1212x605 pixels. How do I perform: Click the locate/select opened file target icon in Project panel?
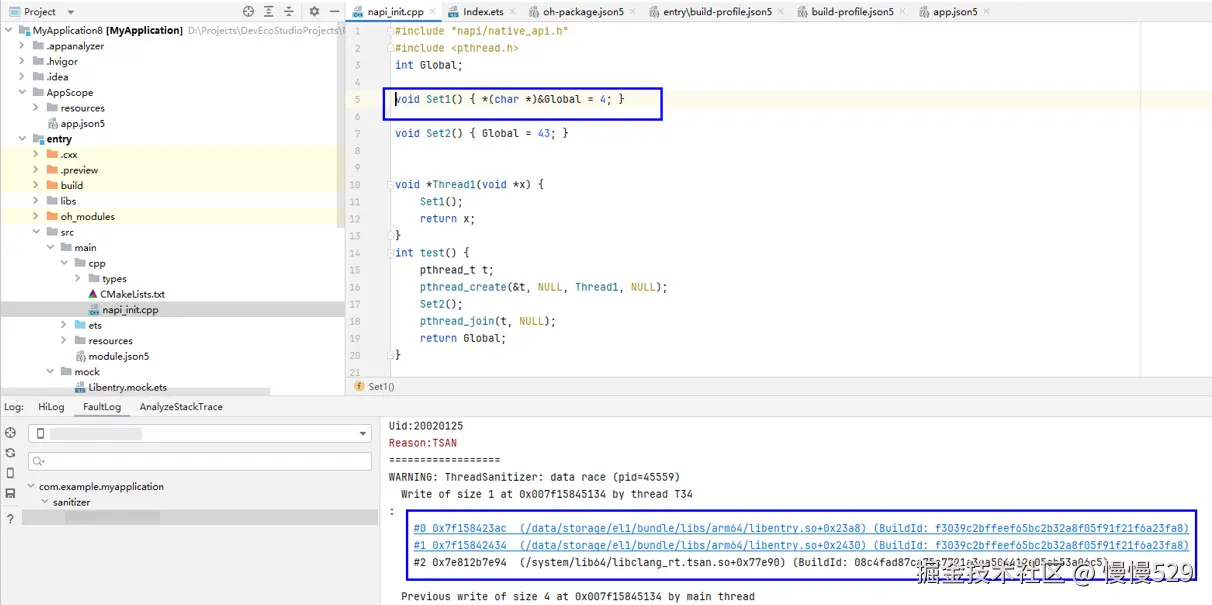[x=248, y=12]
